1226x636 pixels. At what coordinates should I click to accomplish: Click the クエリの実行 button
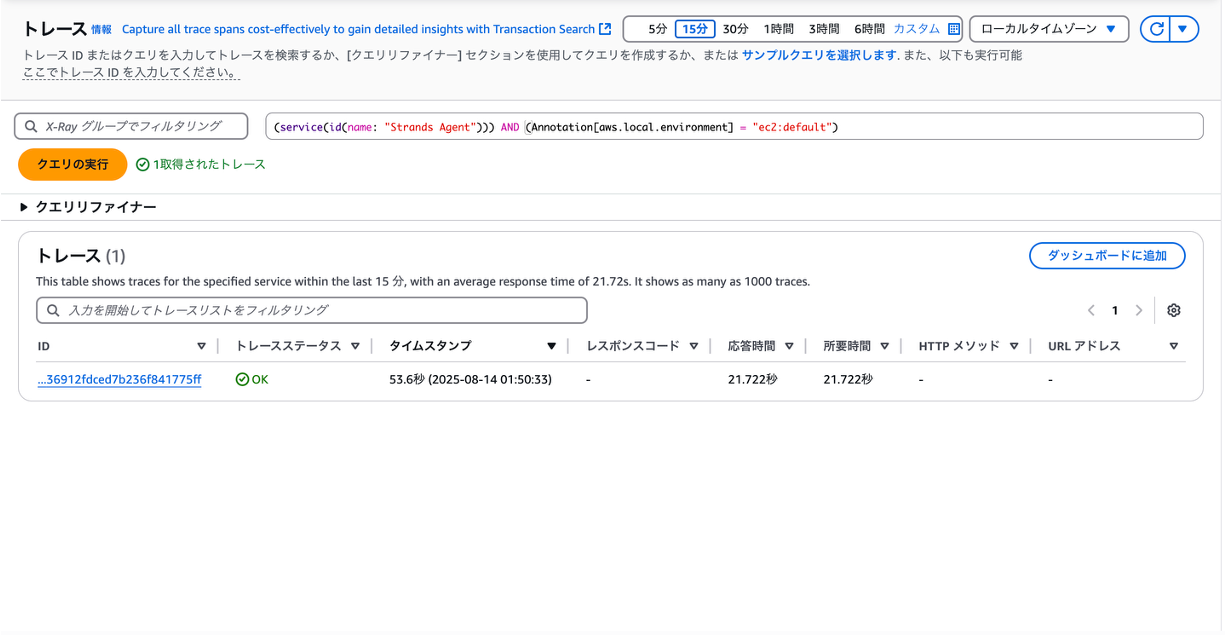[x=73, y=164]
